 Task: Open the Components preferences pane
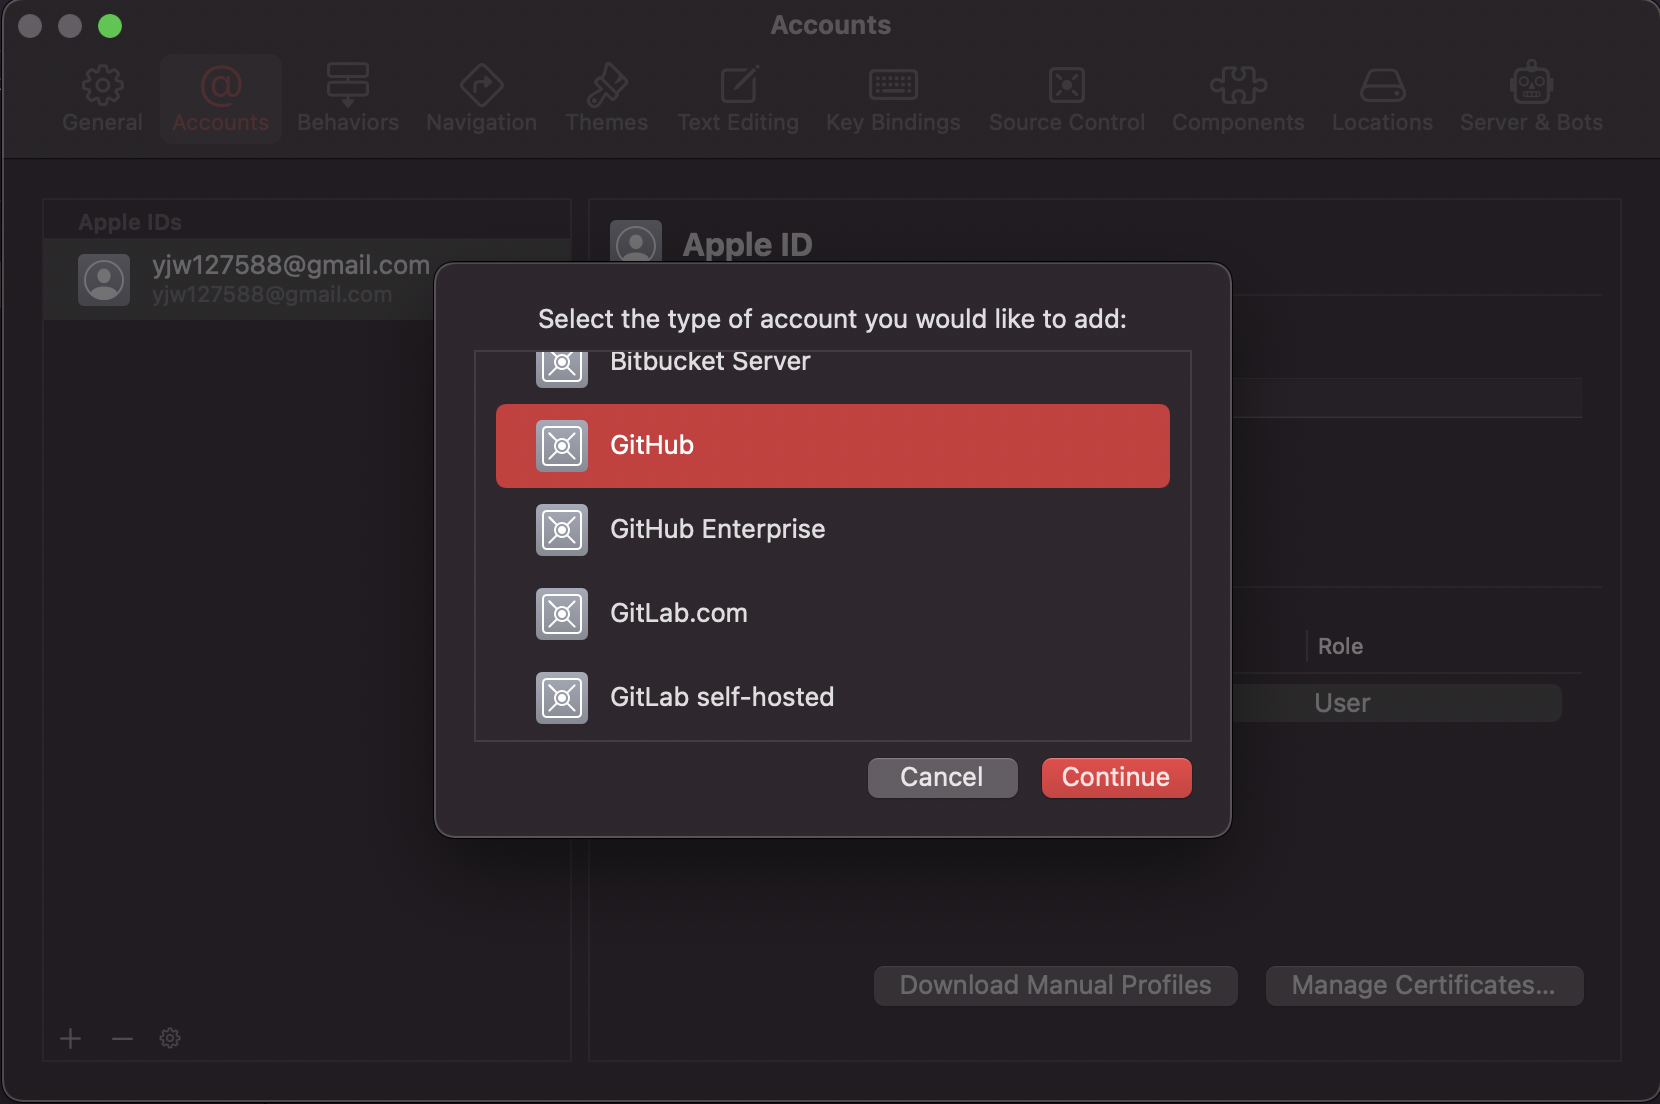click(1238, 99)
